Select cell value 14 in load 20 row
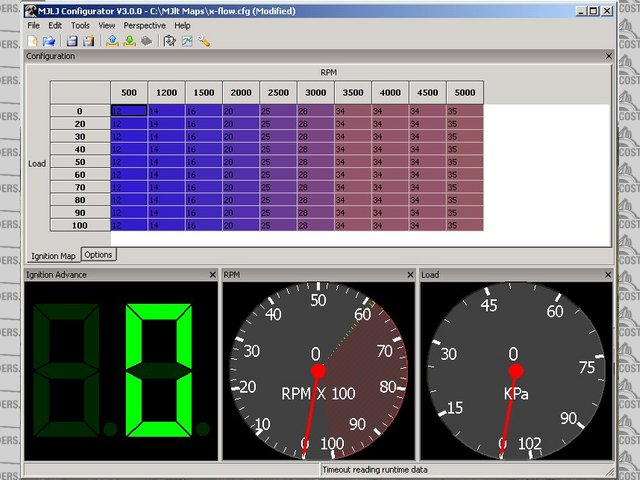 pyautogui.click(x=167, y=124)
